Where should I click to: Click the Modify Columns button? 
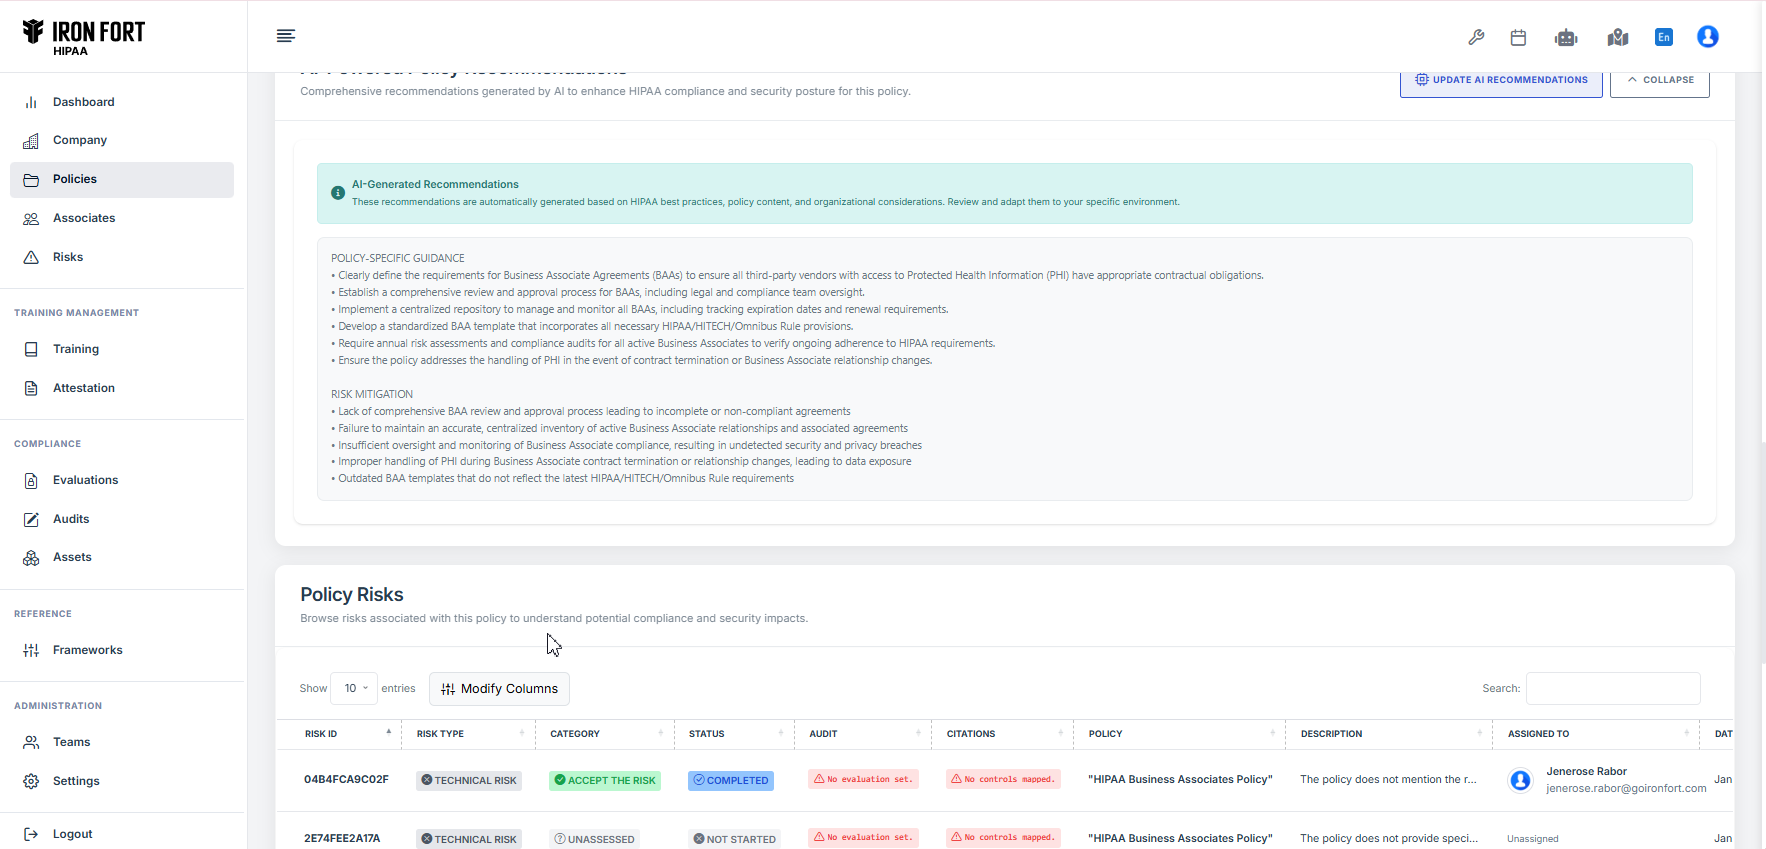click(499, 689)
